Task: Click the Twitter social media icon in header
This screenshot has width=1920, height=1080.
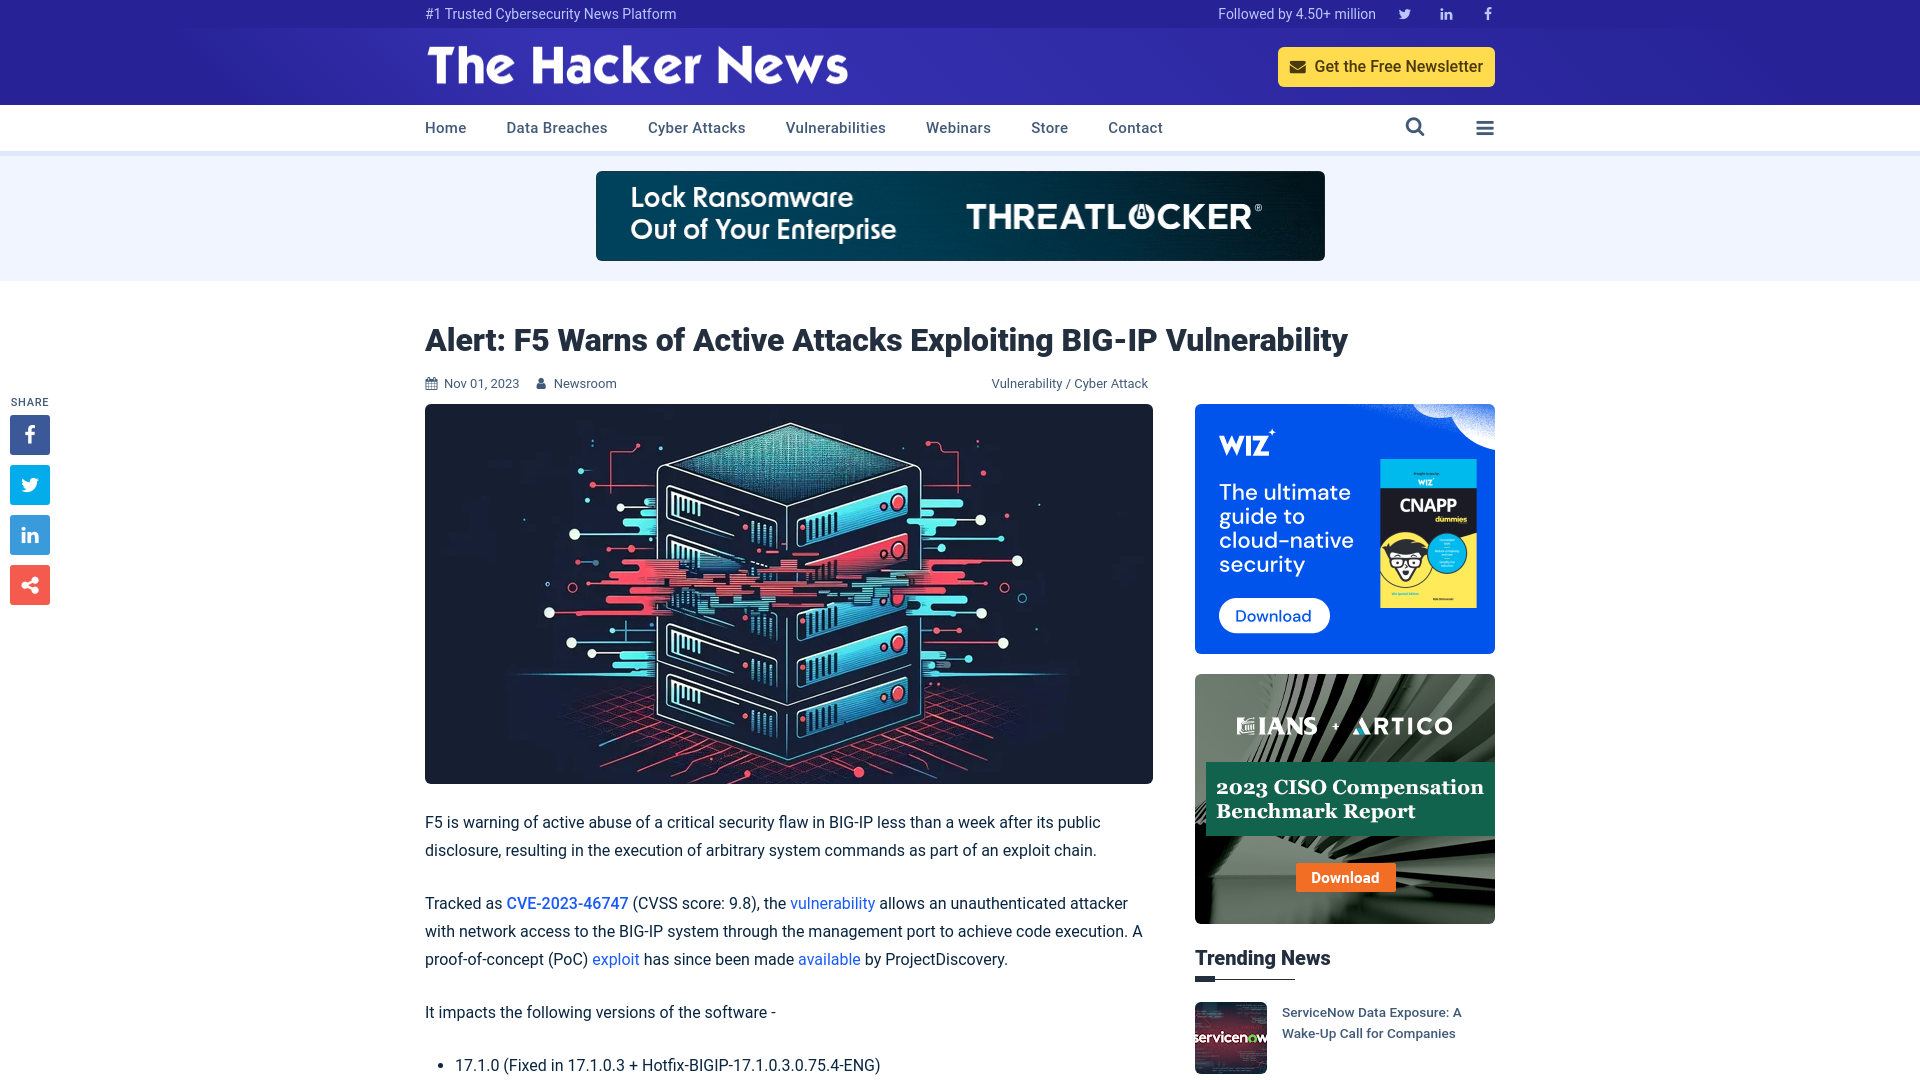Action: click(x=1404, y=13)
